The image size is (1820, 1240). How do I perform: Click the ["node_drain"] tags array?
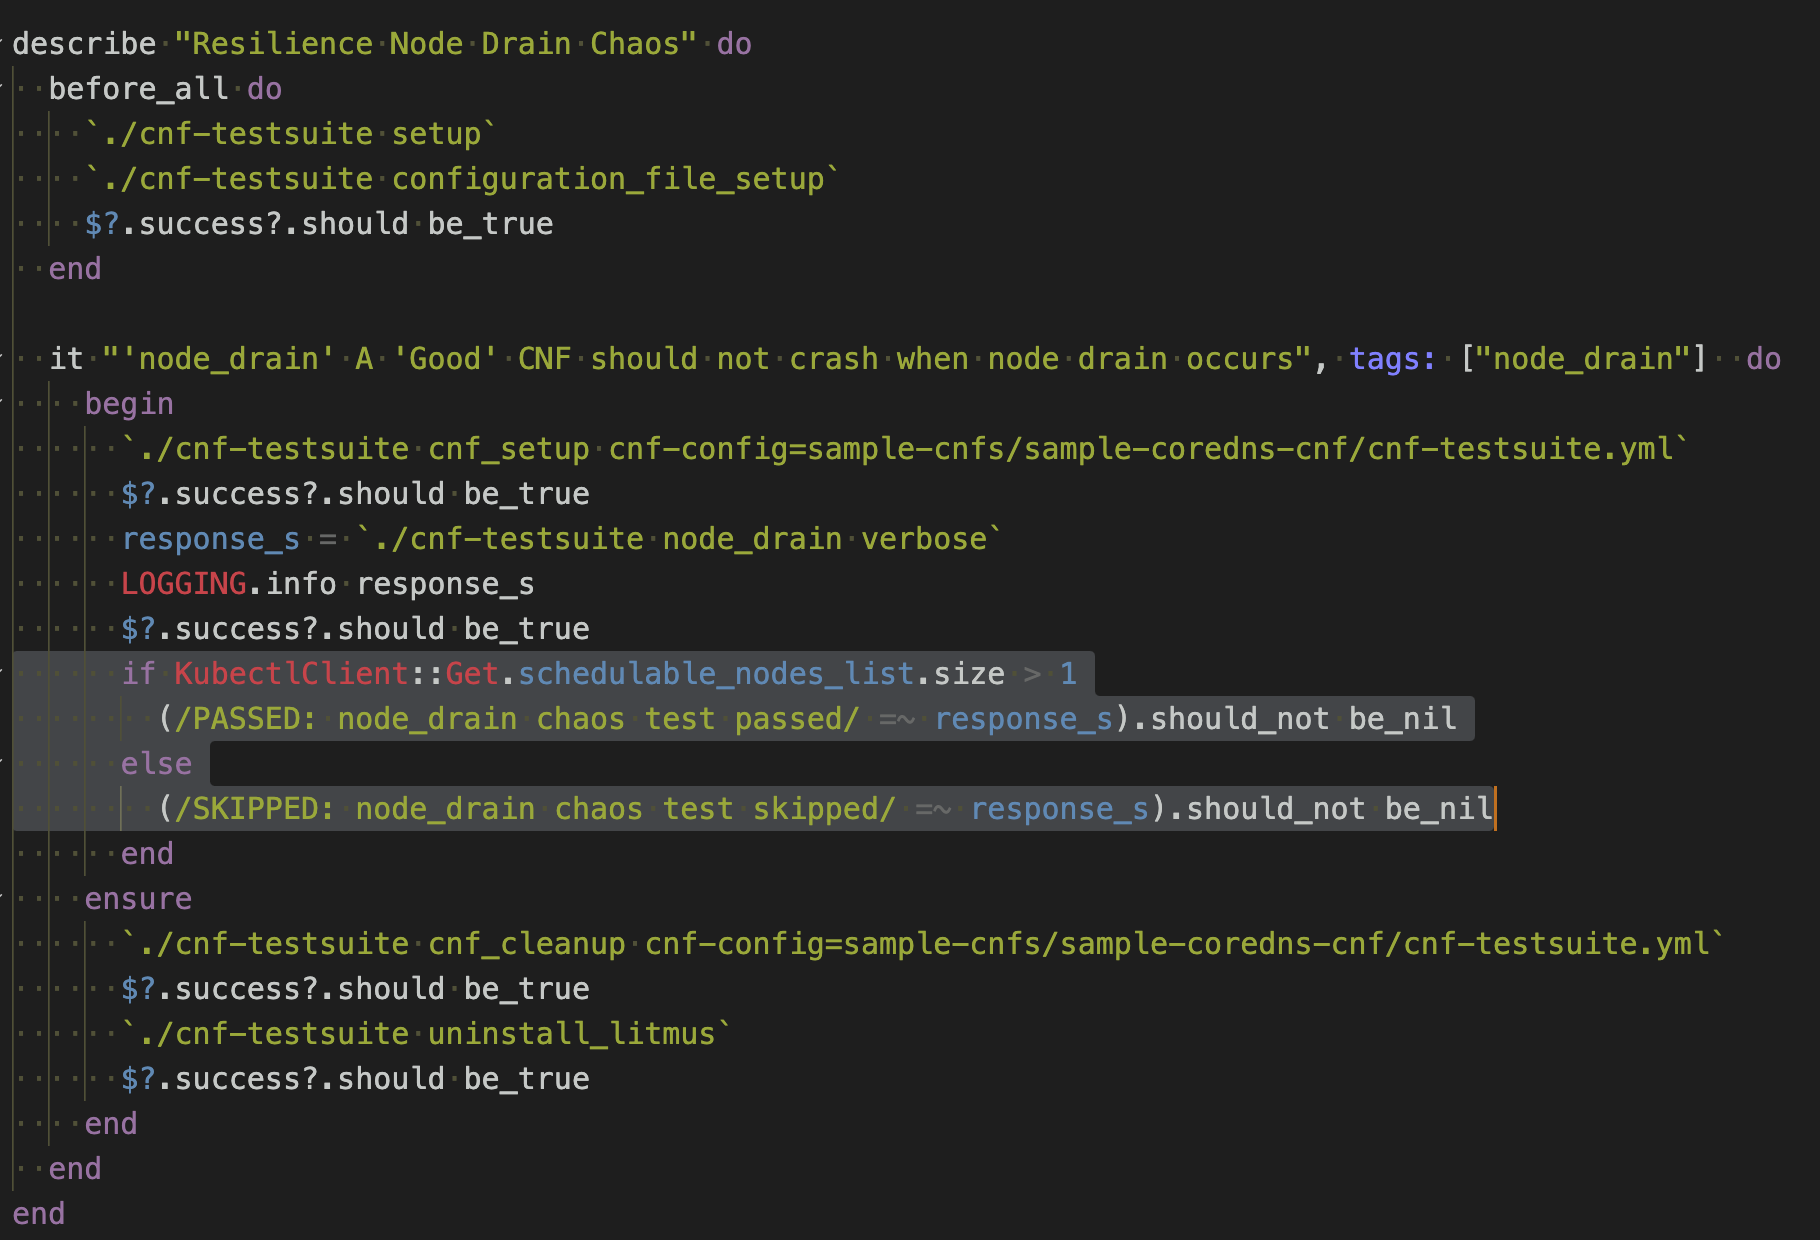click(1583, 359)
